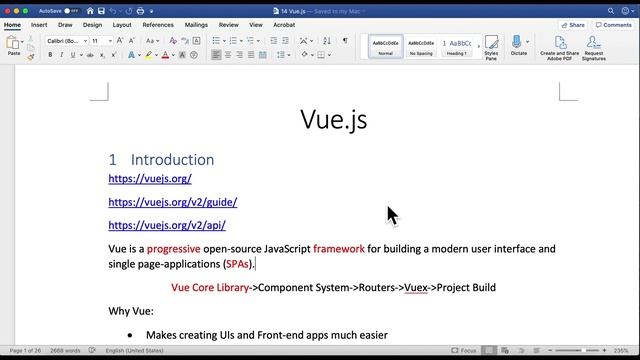Screen dimensions: 640x360
Task: Click the Home icon in title bar
Action: (x=90, y=11)
